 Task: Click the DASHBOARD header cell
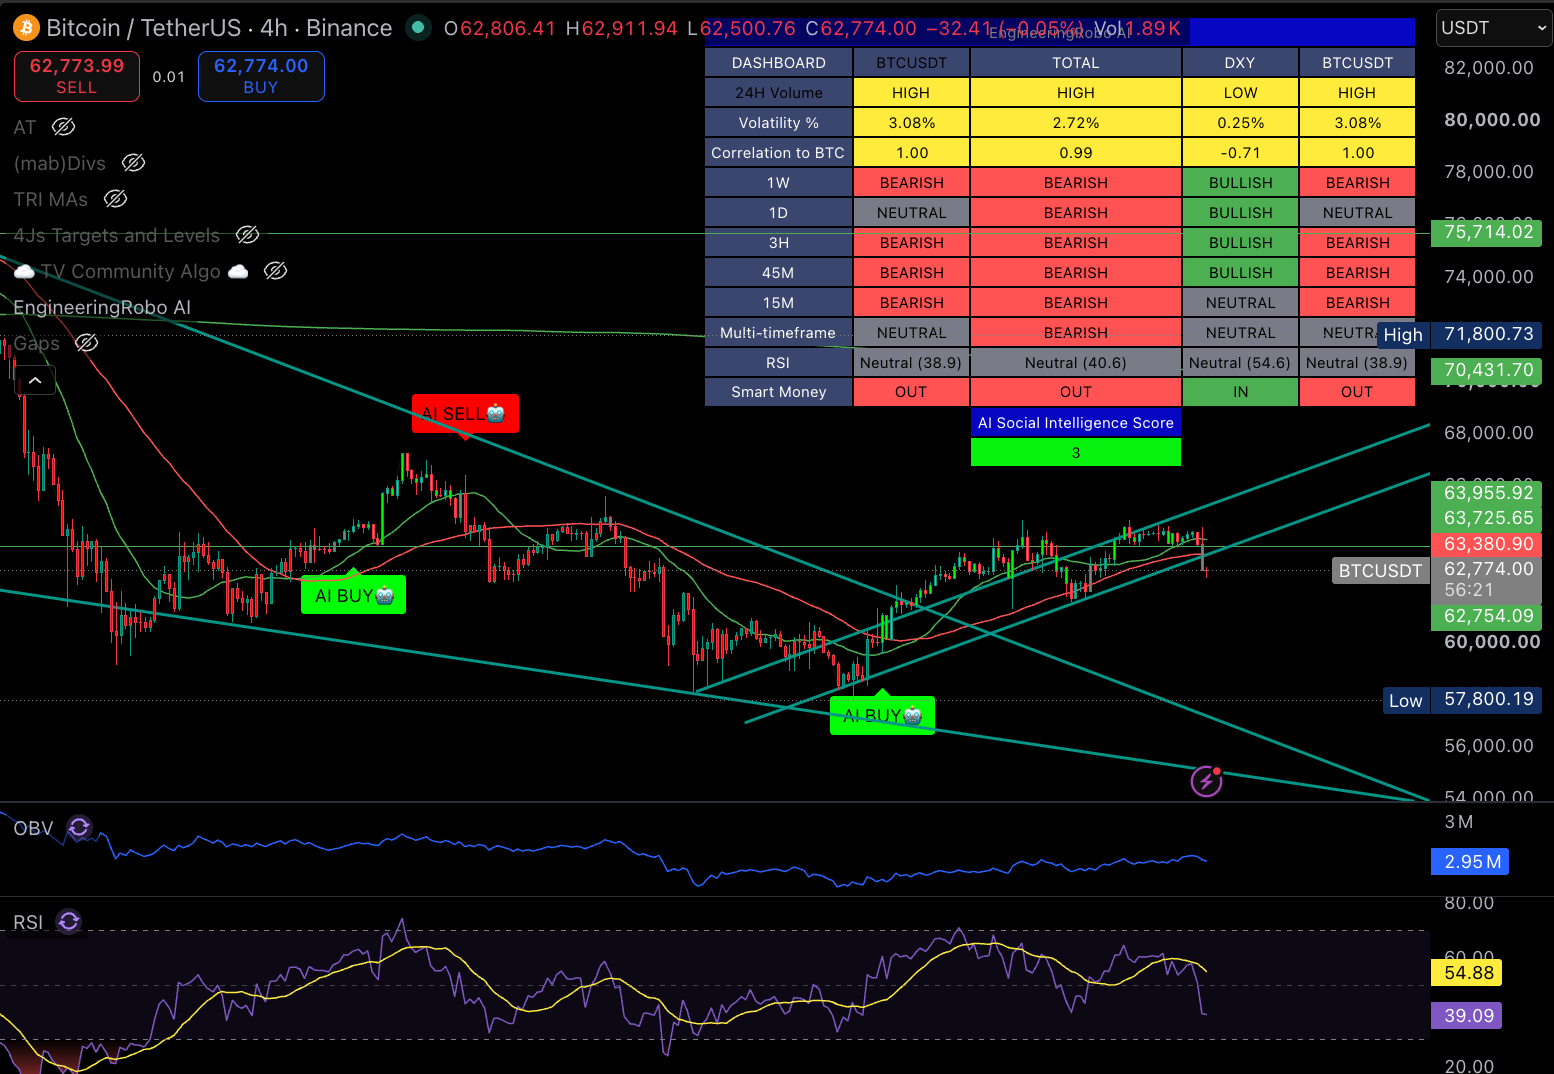(x=779, y=62)
